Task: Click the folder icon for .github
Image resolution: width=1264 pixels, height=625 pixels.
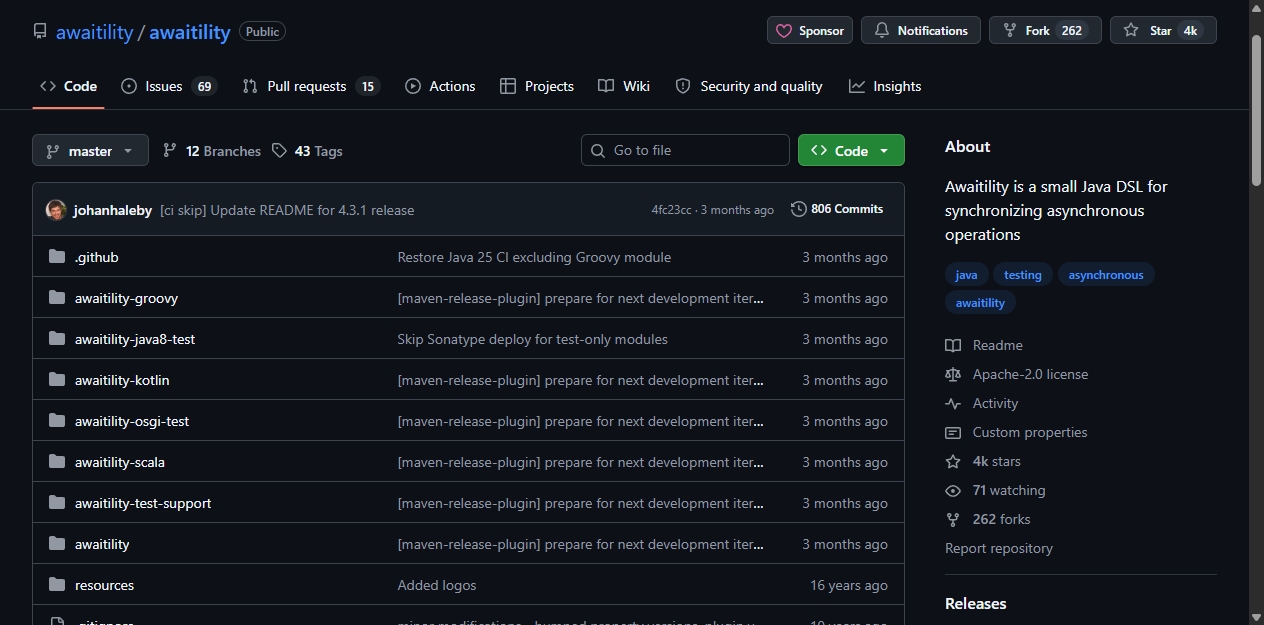Action: pos(57,257)
